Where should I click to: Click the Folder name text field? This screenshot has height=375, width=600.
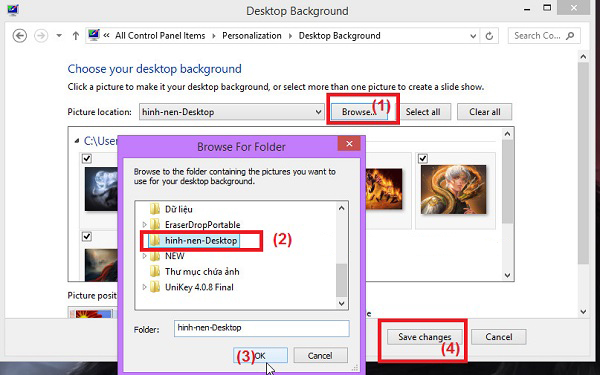tap(261, 328)
